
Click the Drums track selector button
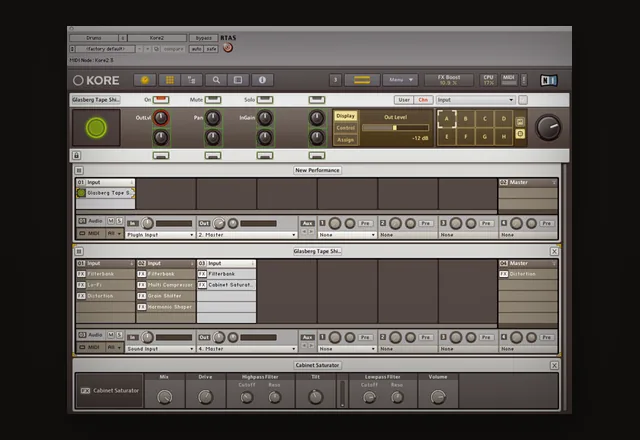pos(94,38)
